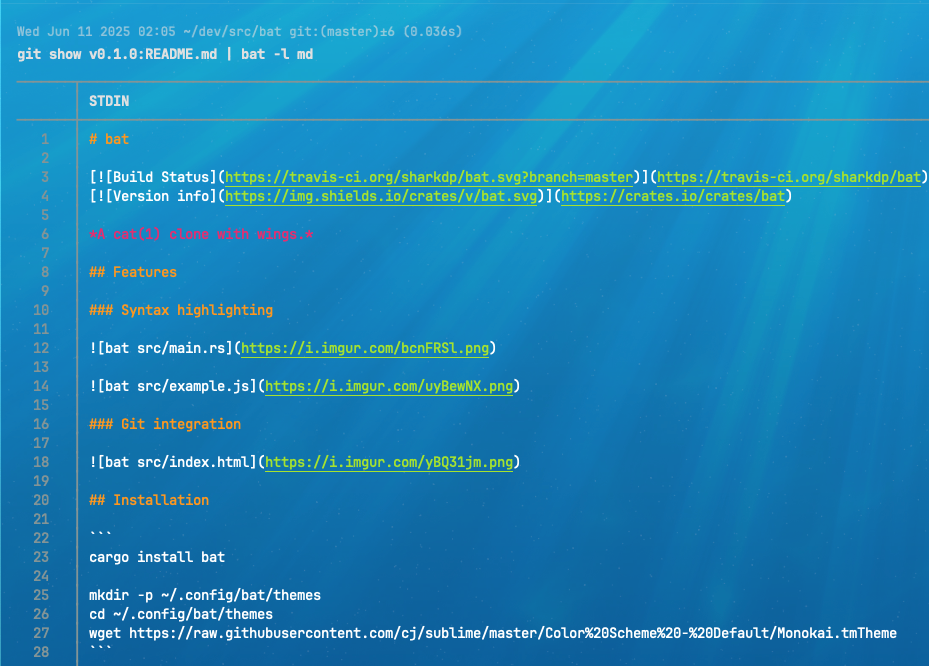The image size is (929, 666).
Task: Click the 'bat -l md' part of command
Action: click(x=277, y=54)
